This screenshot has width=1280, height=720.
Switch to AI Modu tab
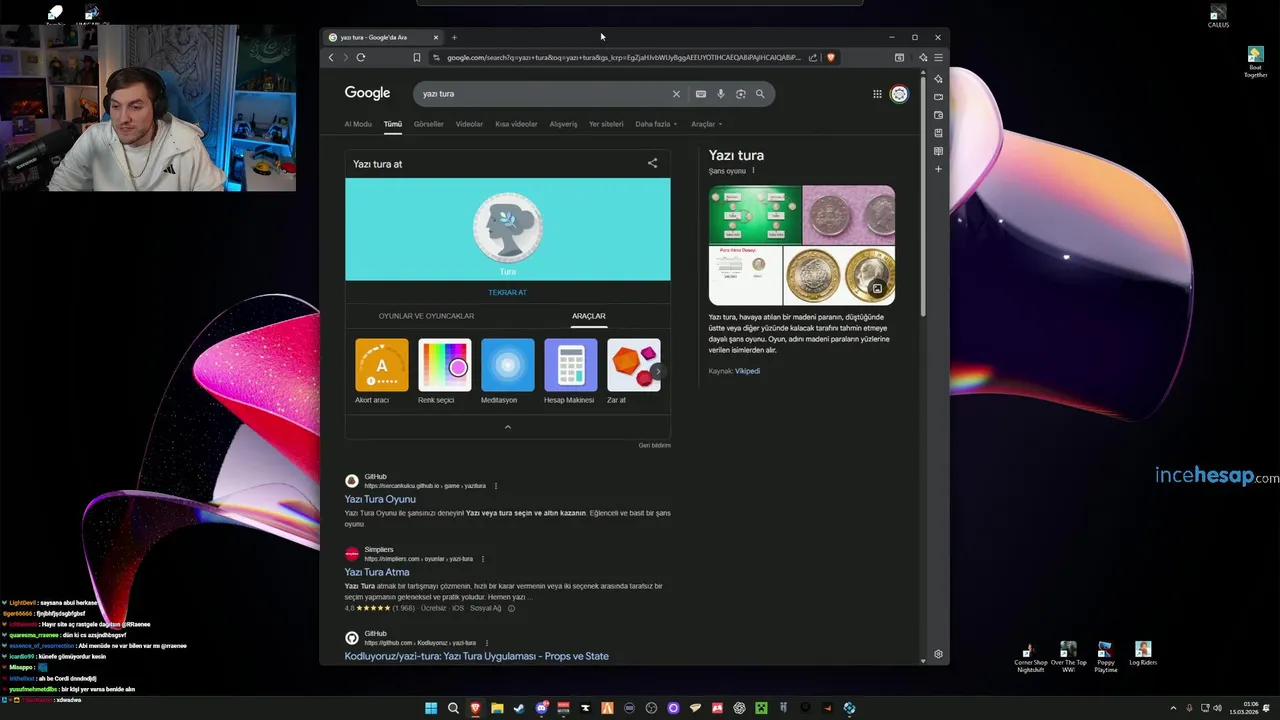(x=358, y=124)
